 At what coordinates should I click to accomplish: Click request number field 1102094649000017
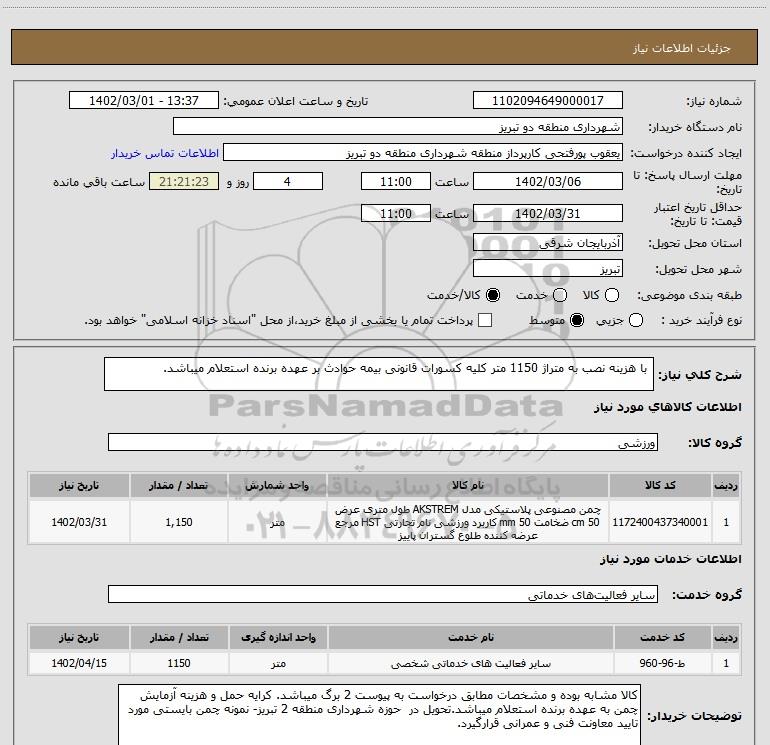pos(548,101)
